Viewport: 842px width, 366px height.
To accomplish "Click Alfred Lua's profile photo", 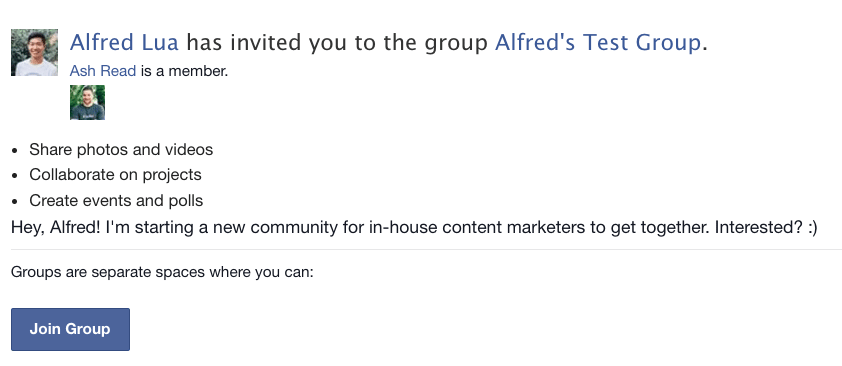I will 34,53.
